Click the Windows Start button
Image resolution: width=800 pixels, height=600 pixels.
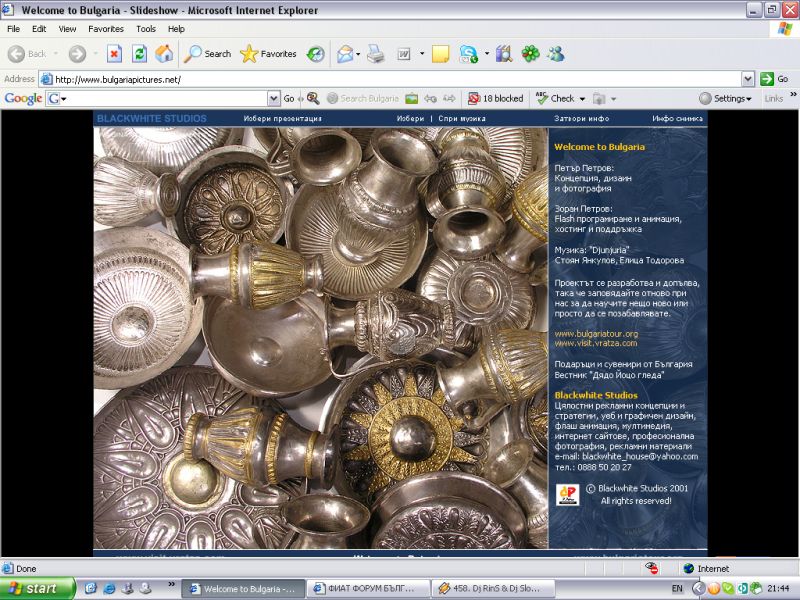pyautogui.click(x=38, y=588)
